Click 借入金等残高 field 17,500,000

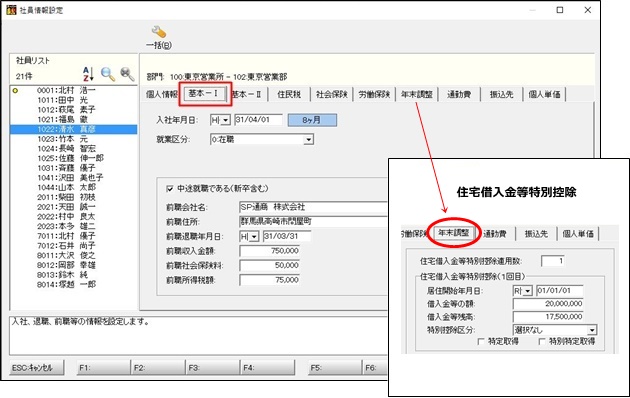pyautogui.click(x=548, y=317)
